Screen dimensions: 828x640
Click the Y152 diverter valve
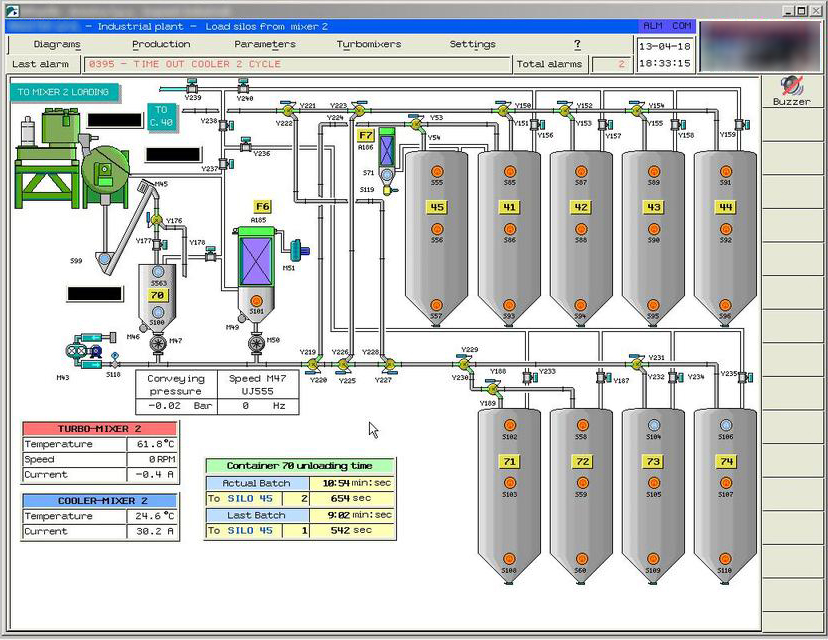[564, 110]
